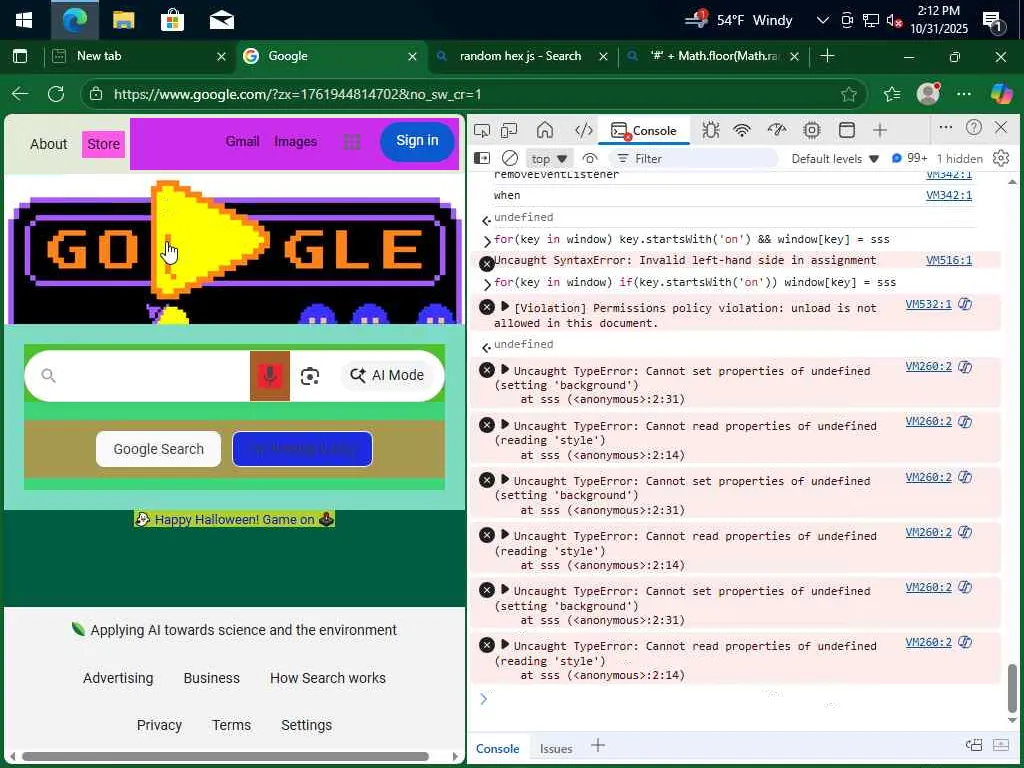Viewport: 1024px width, 768px height.
Task: Open the Default levels dropdown
Action: [835, 159]
